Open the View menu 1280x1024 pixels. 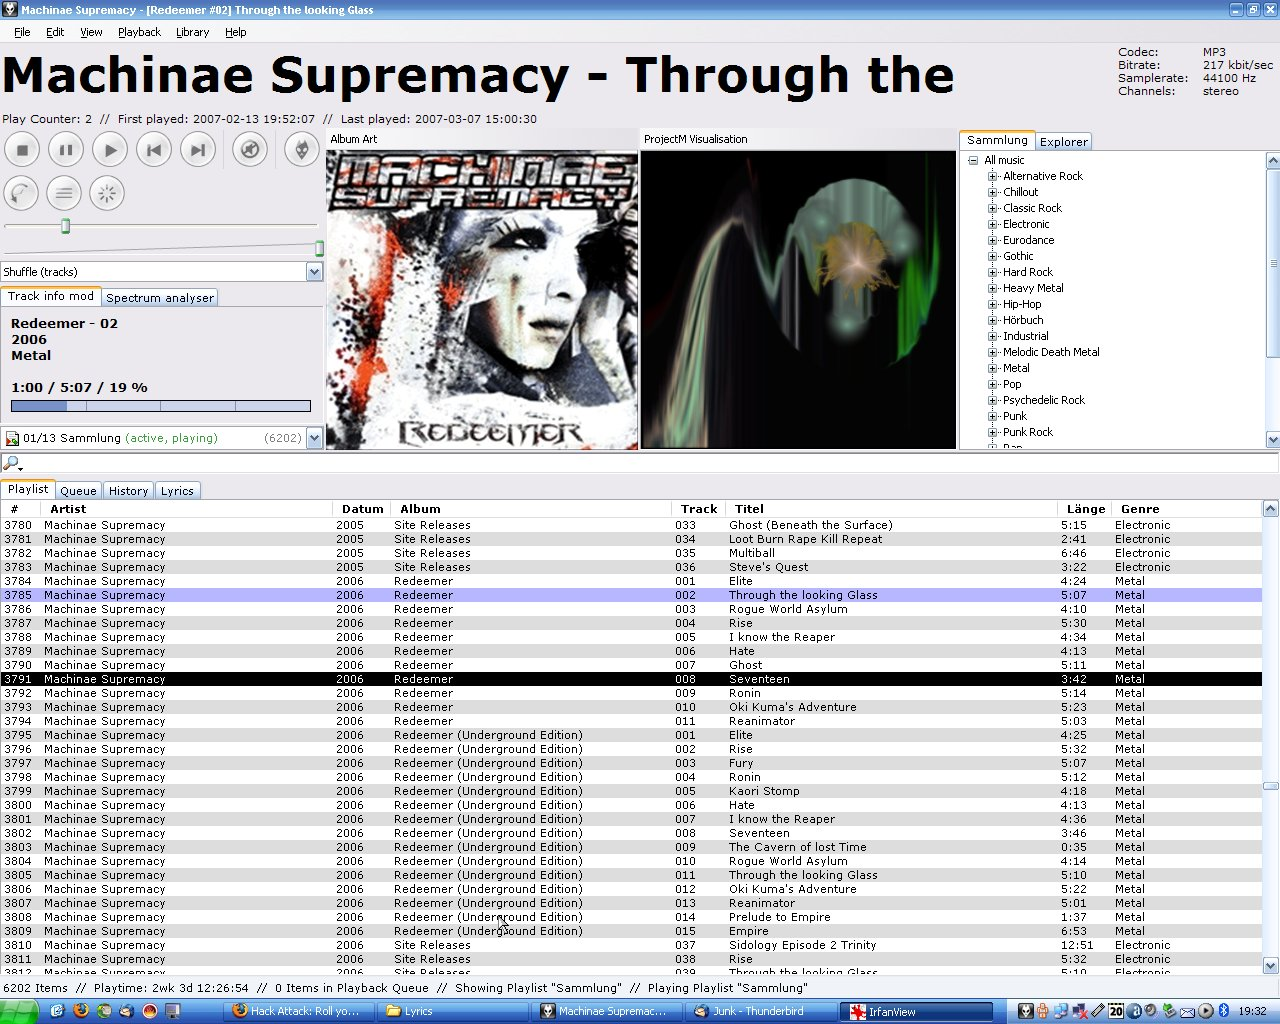[91, 32]
